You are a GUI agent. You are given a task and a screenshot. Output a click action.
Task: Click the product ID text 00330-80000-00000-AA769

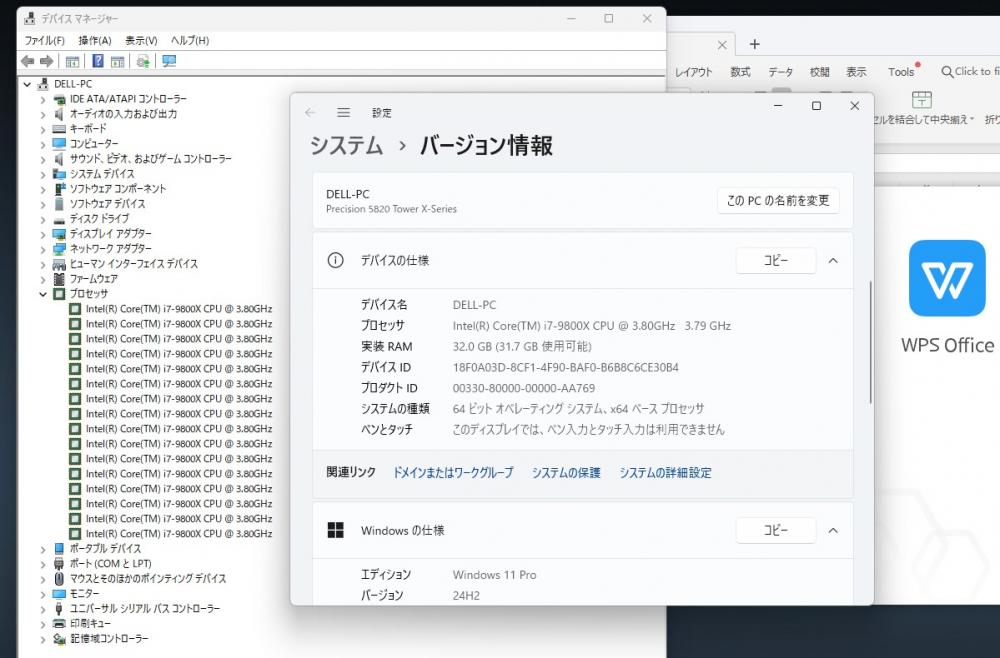pyautogui.click(x=524, y=388)
